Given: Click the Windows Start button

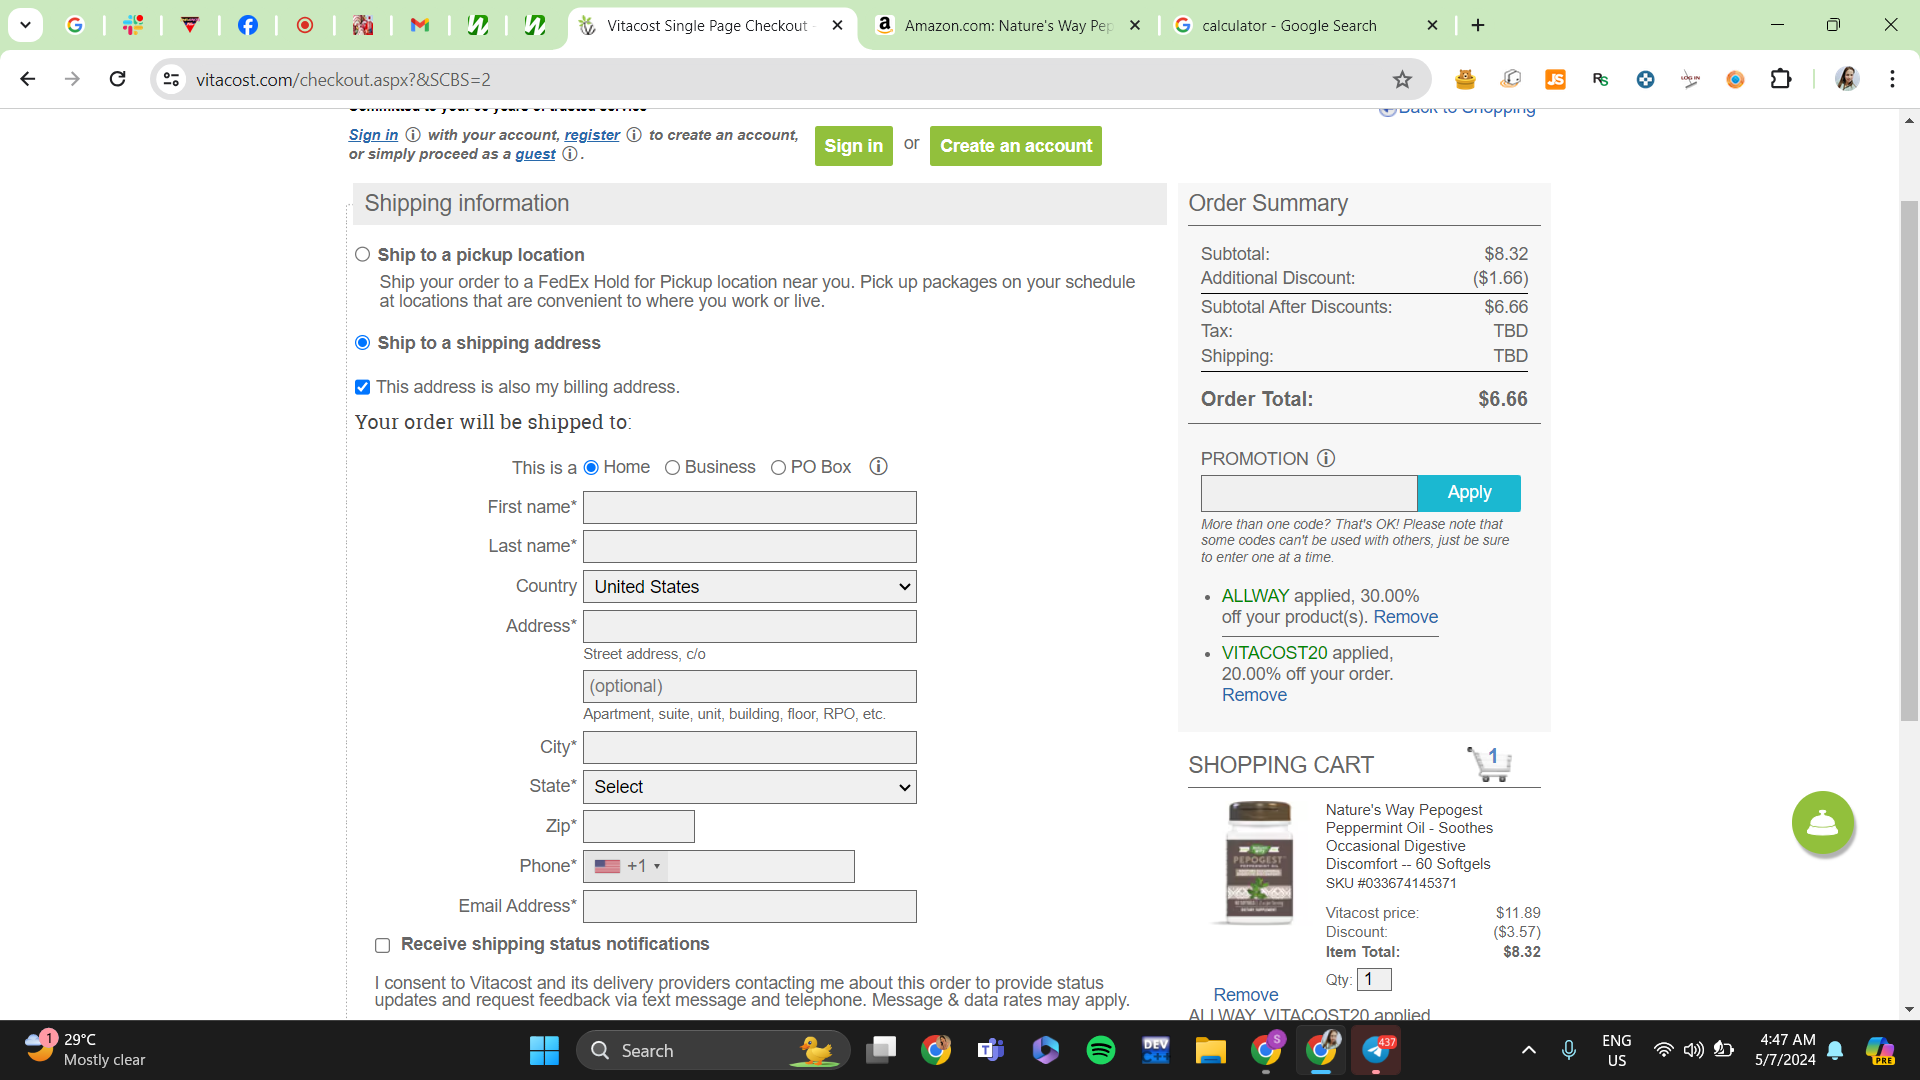Looking at the screenshot, I should tap(544, 1050).
